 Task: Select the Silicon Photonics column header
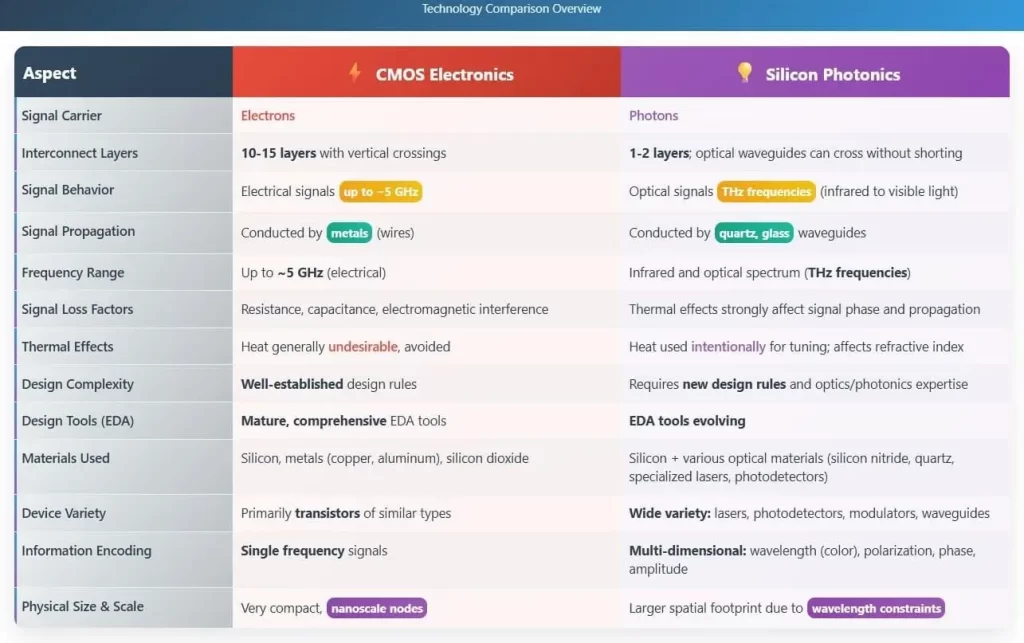click(832, 74)
